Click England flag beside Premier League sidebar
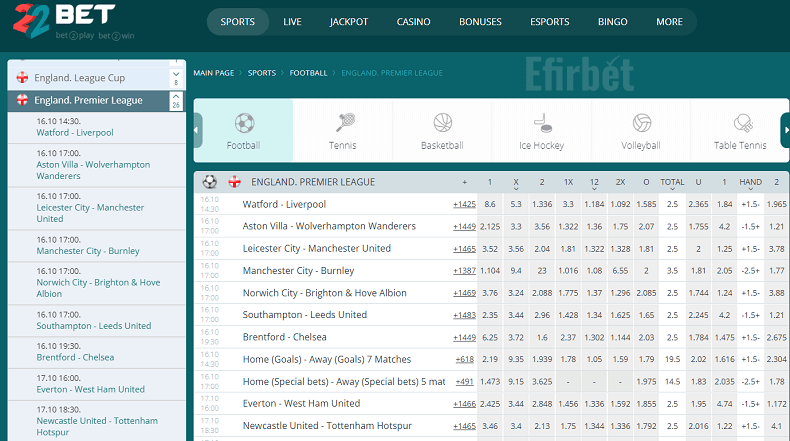Viewport: 790px width, 441px height. [22, 100]
